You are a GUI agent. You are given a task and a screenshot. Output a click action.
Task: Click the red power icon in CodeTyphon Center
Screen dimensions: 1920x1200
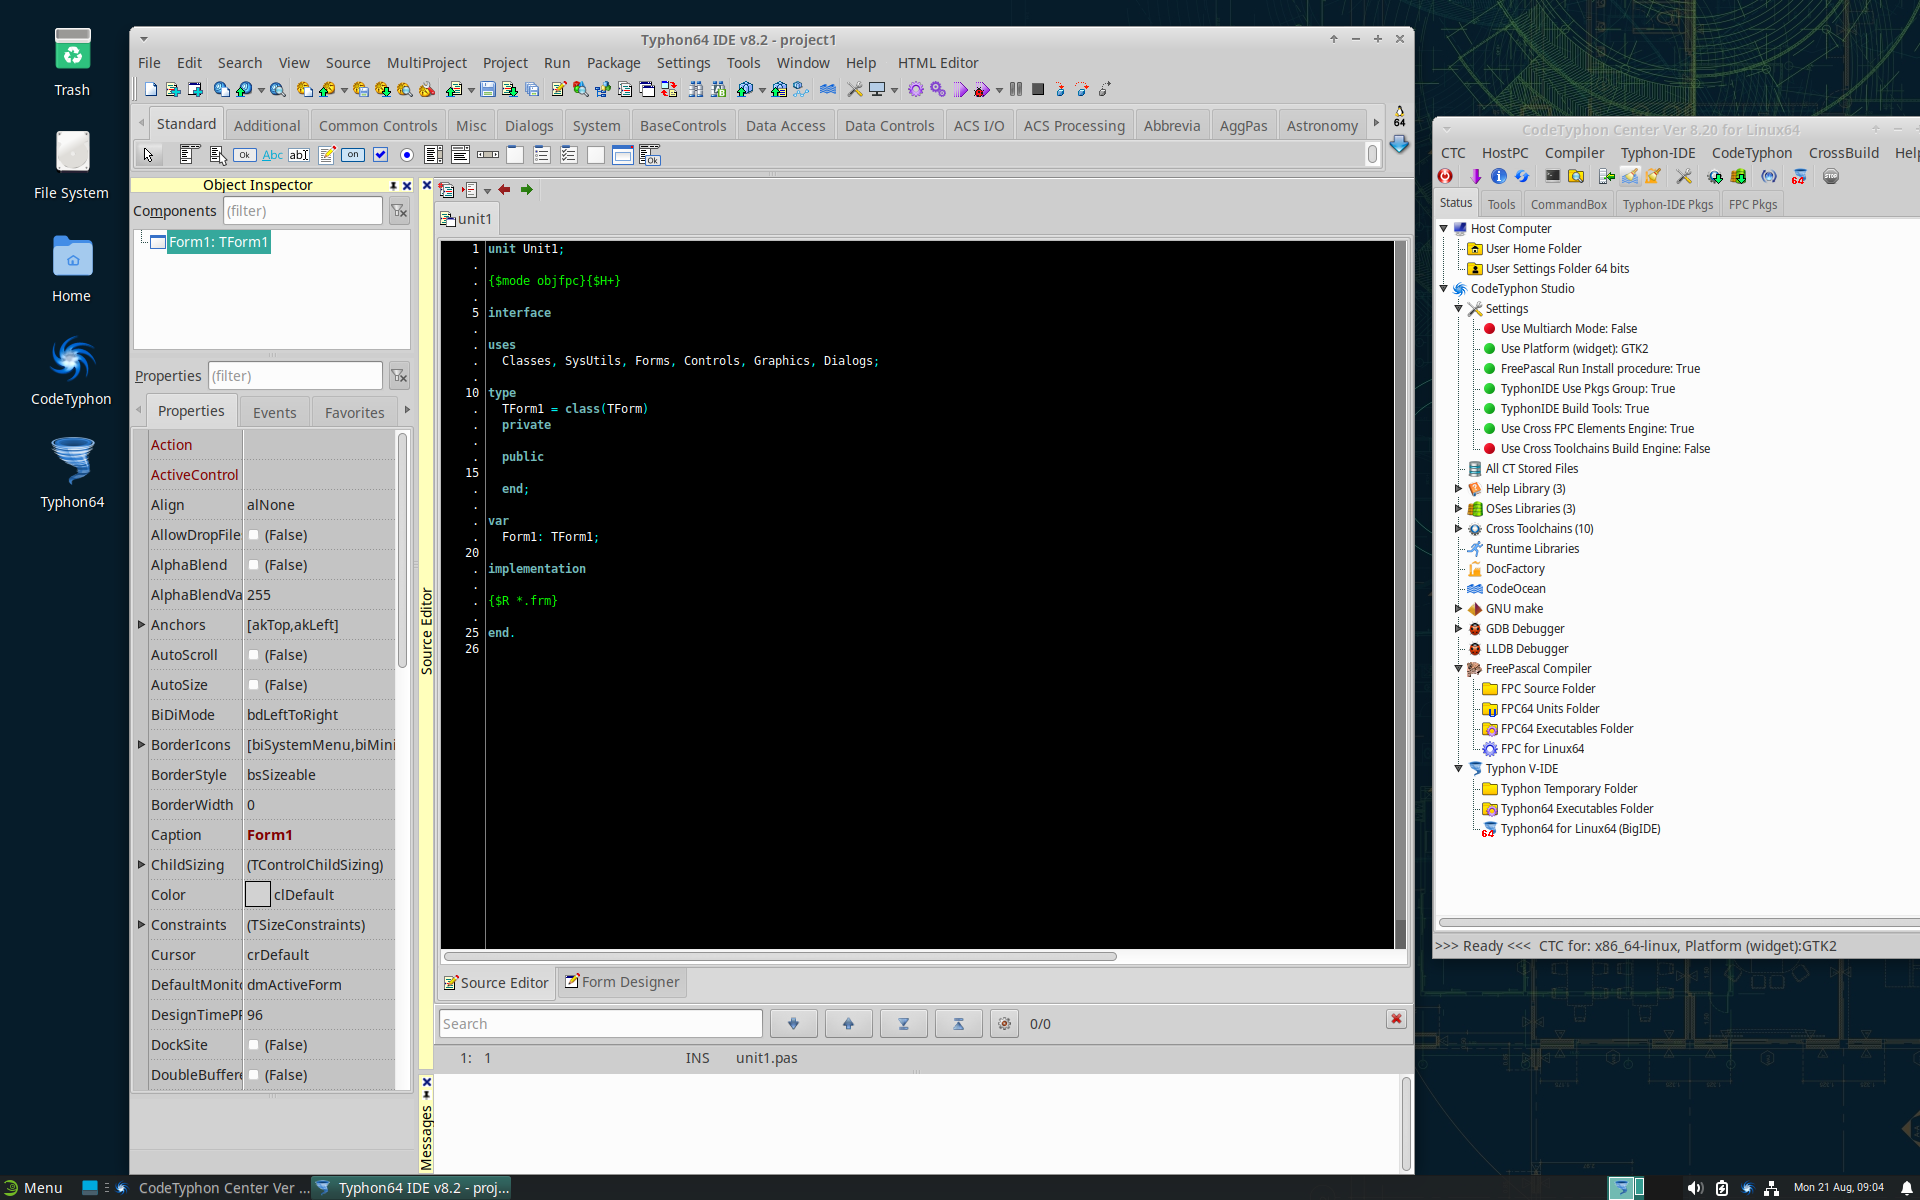[1446, 177]
